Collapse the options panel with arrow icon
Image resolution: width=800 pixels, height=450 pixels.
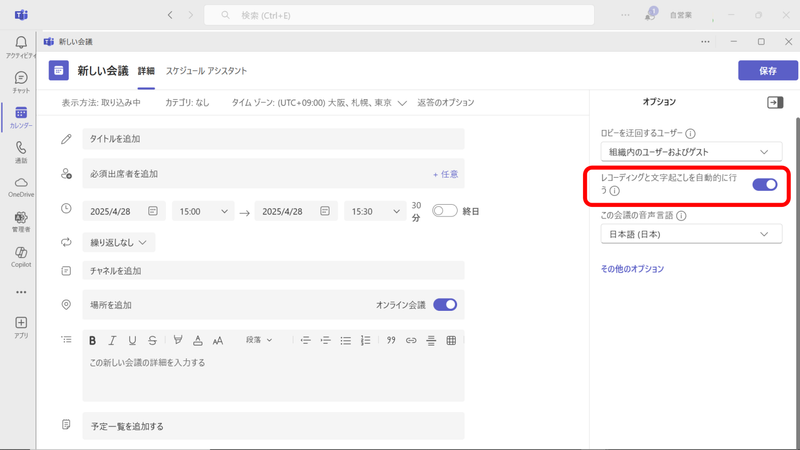click(775, 103)
